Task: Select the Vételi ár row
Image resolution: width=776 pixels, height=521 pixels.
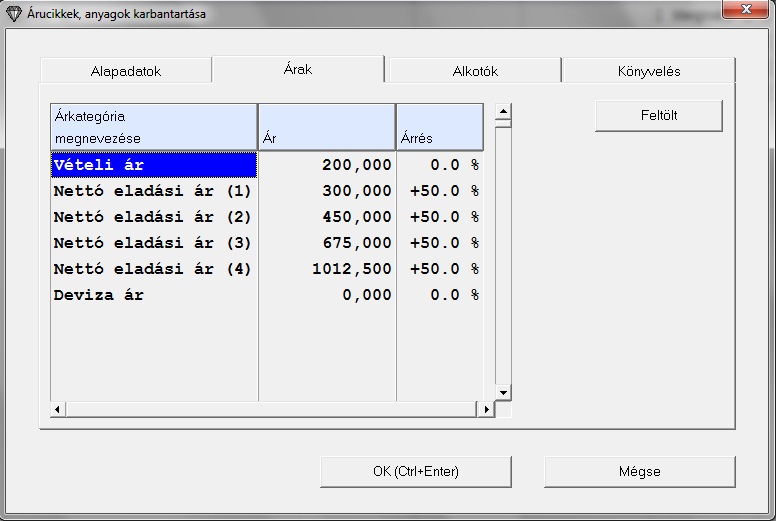Action: coord(154,164)
